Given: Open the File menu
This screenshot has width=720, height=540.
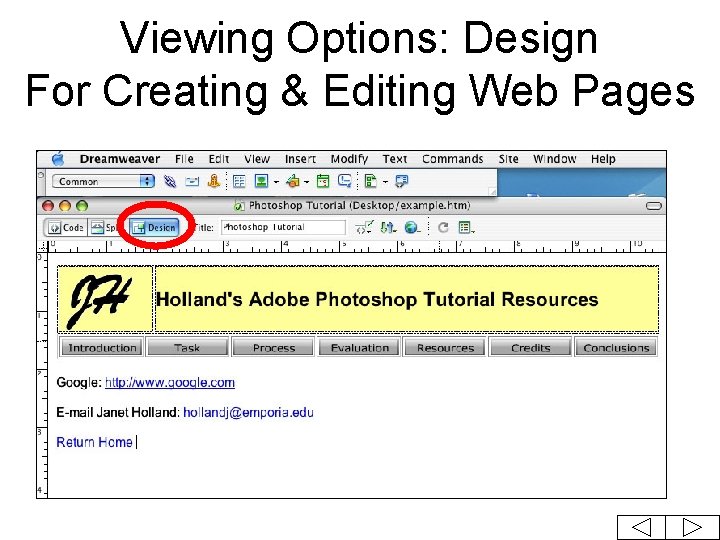Looking at the screenshot, I should [184, 159].
